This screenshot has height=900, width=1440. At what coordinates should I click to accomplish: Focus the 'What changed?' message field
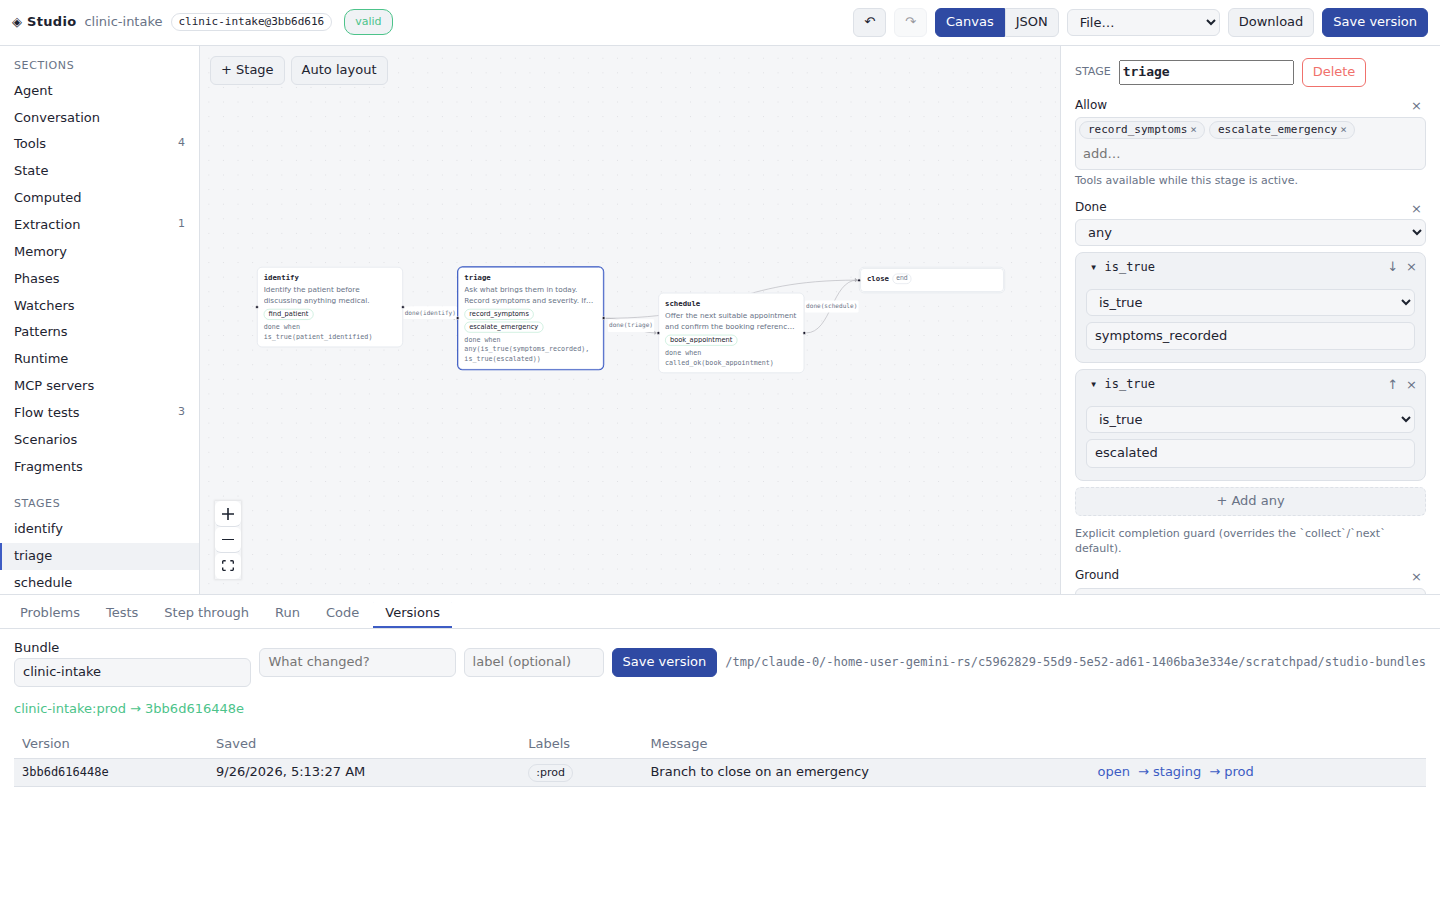(357, 662)
